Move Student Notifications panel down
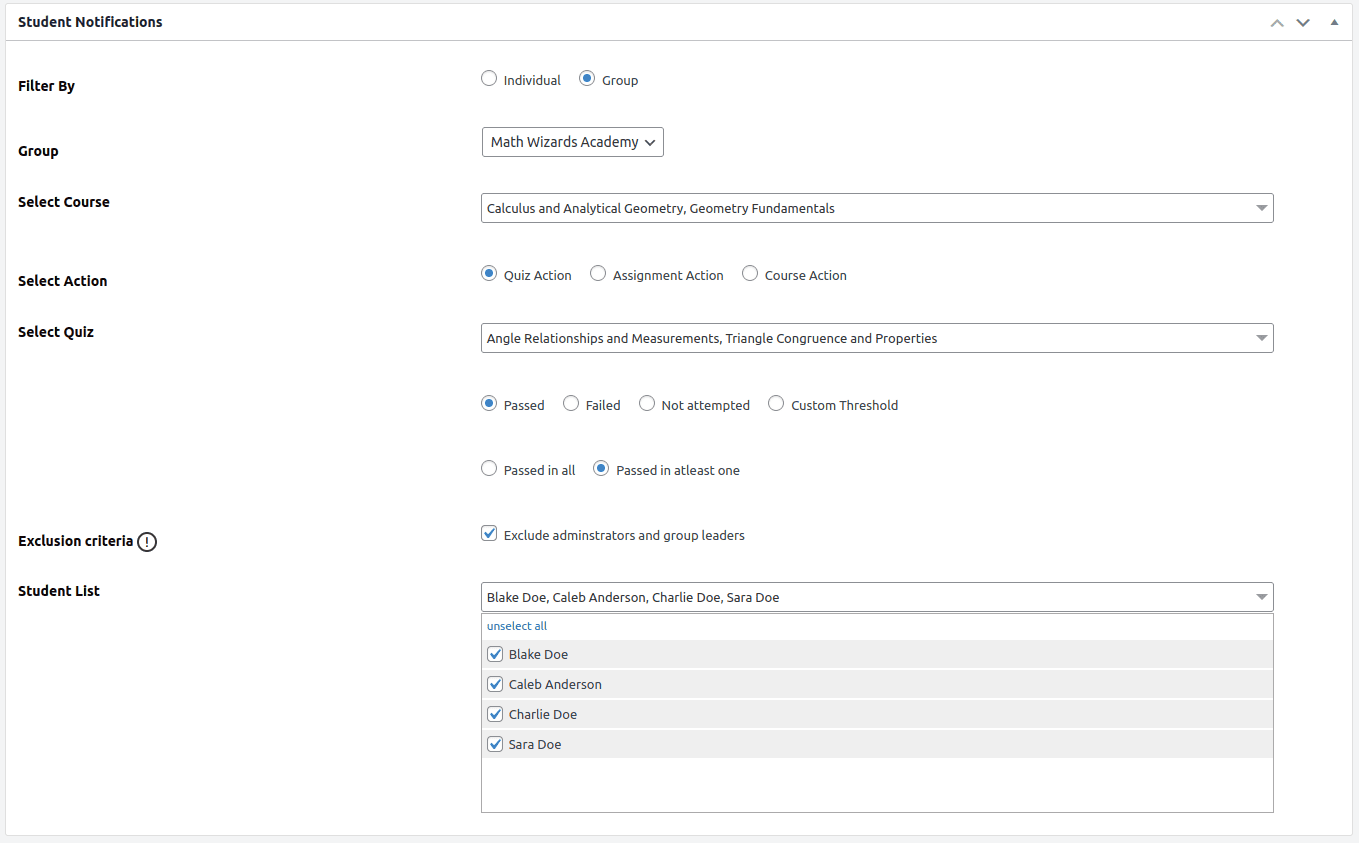This screenshot has width=1359, height=843. coord(1302,22)
